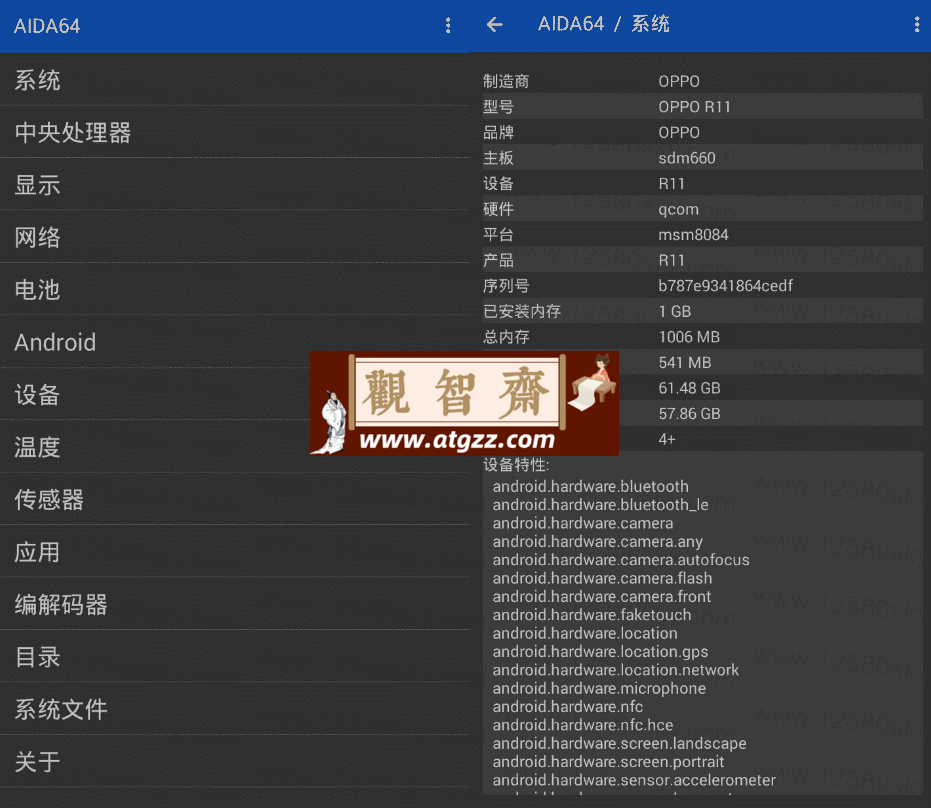Click the 4+ value
This screenshot has height=808, width=931.
667,439
